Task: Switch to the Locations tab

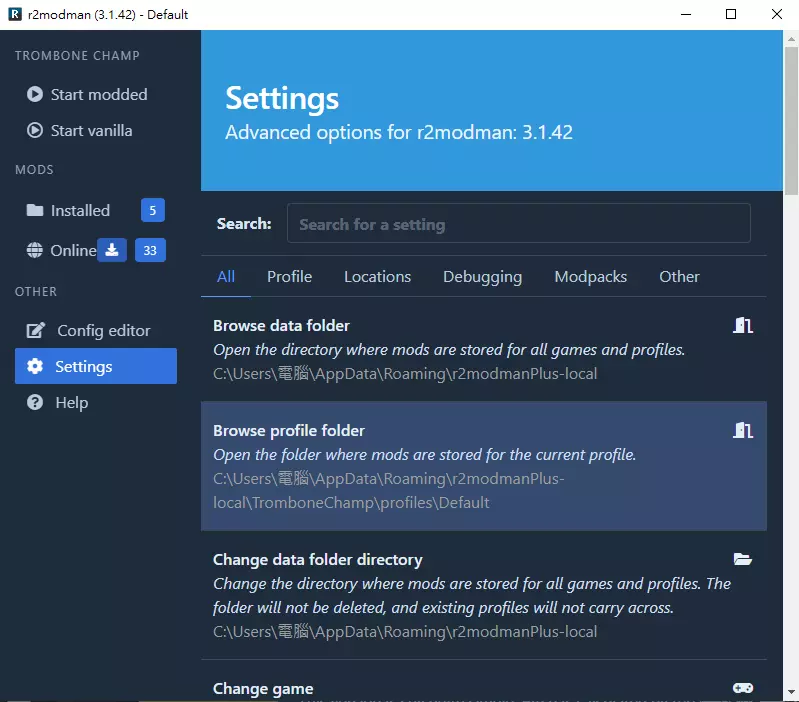Action: point(377,277)
